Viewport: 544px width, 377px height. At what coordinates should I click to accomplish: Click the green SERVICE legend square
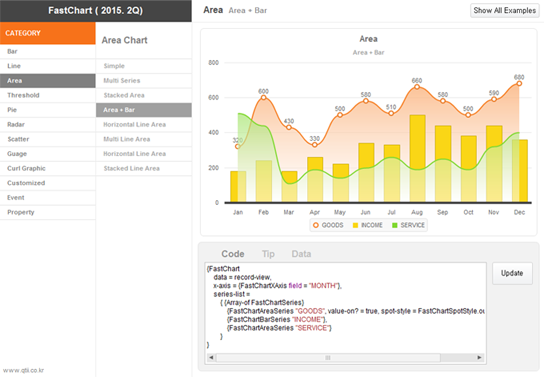point(394,225)
